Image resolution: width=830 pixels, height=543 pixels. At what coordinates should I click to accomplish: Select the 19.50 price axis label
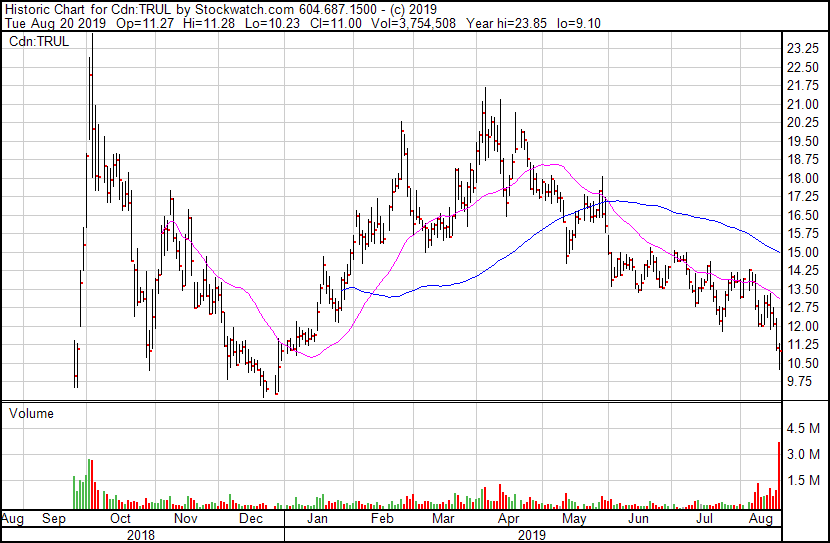pyautogui.click(x=803, y=141)
